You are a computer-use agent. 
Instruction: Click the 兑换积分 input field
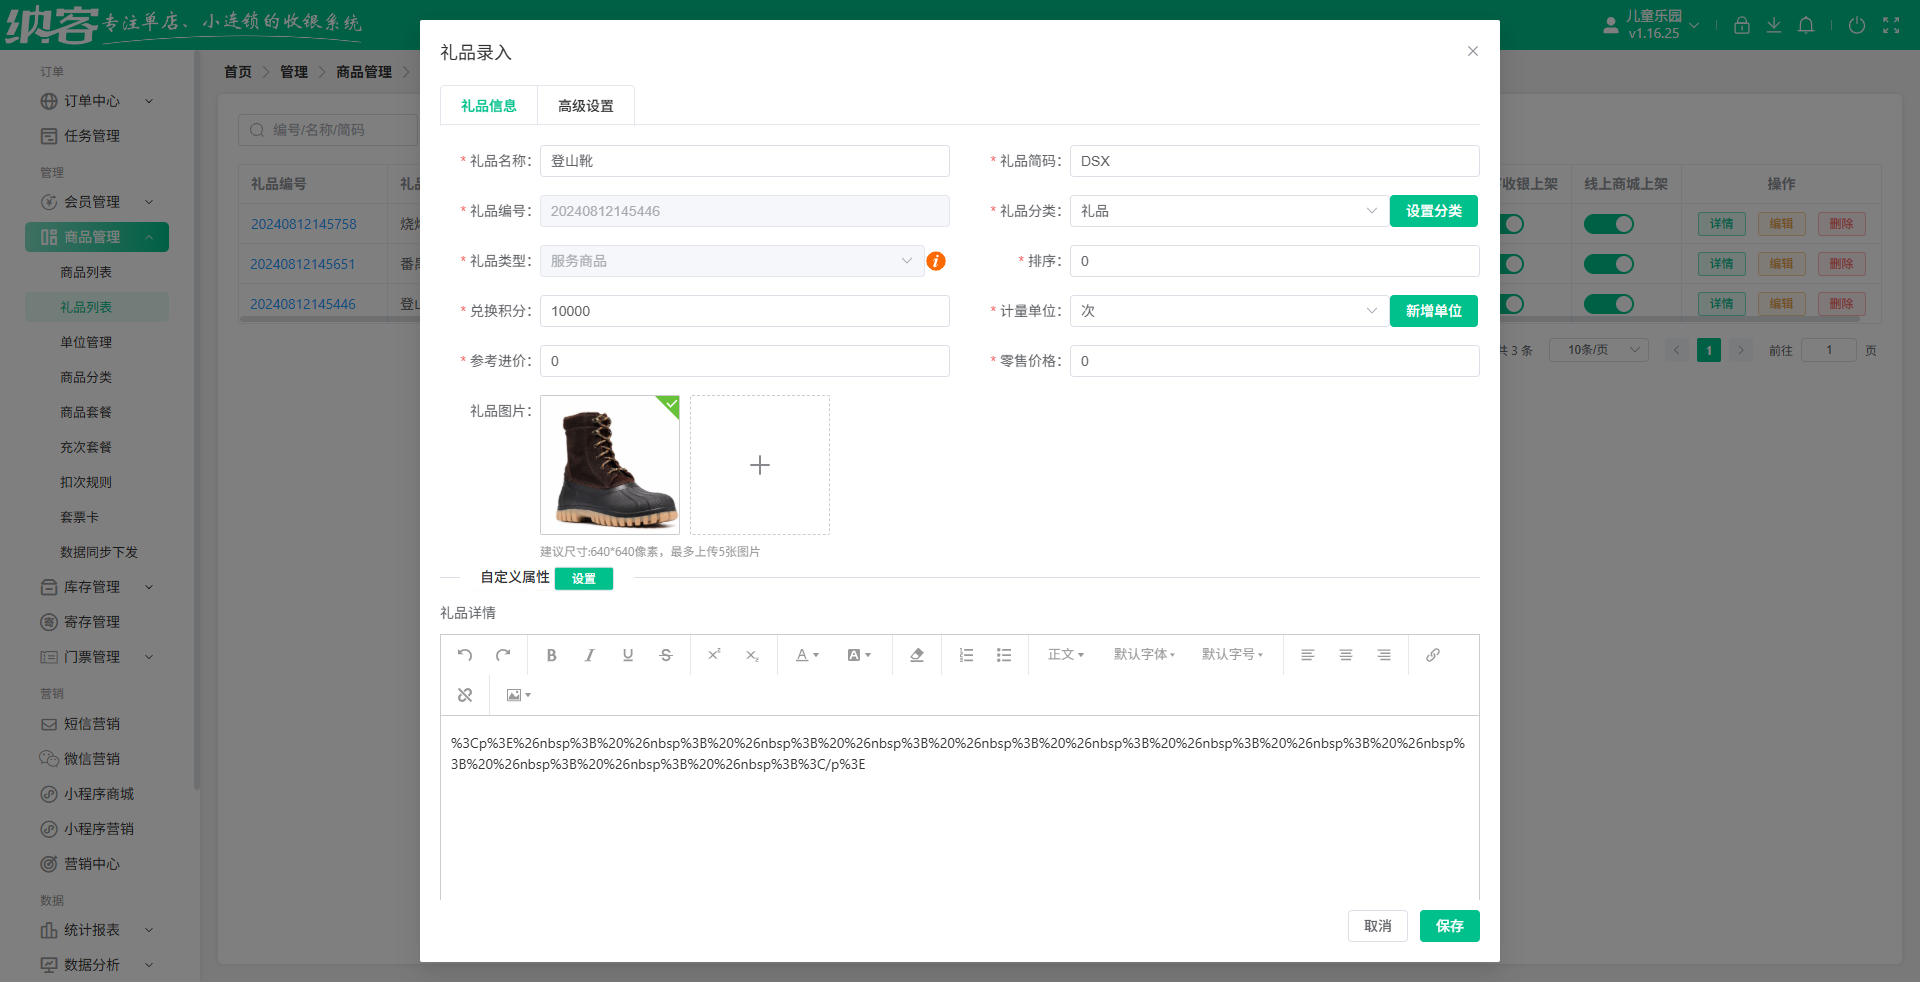[x=744, y=311]
